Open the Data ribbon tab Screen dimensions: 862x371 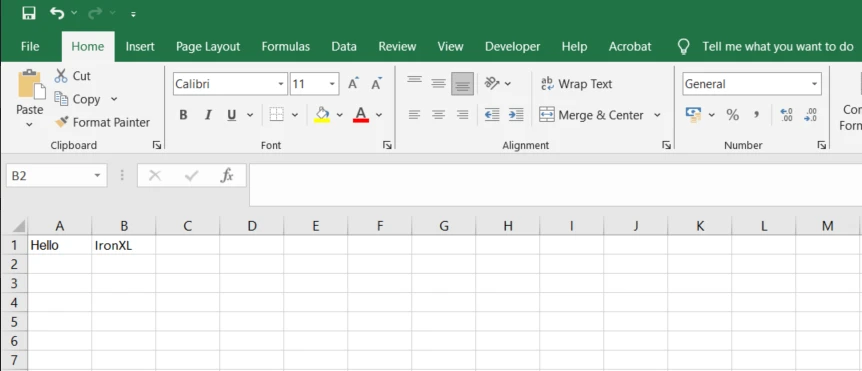(x=344, y=47)
